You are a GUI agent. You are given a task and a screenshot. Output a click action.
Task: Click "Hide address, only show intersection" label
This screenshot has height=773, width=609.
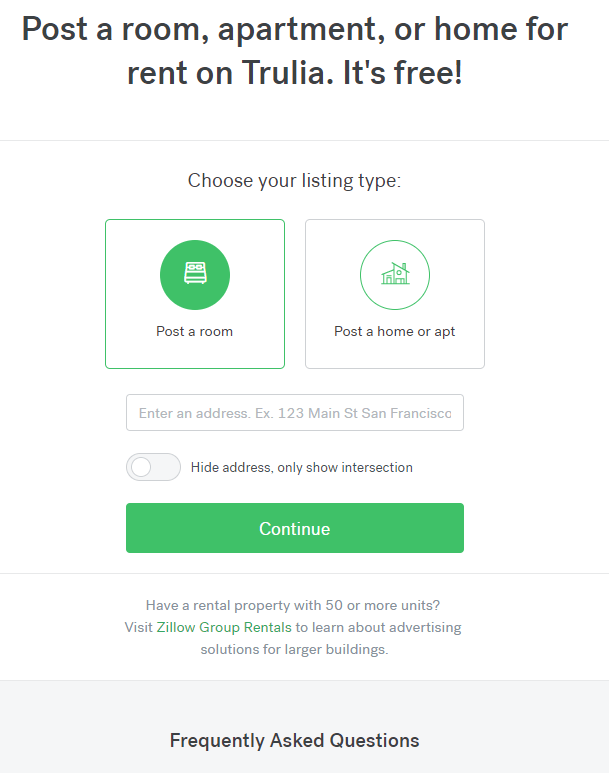click(301, 467)
